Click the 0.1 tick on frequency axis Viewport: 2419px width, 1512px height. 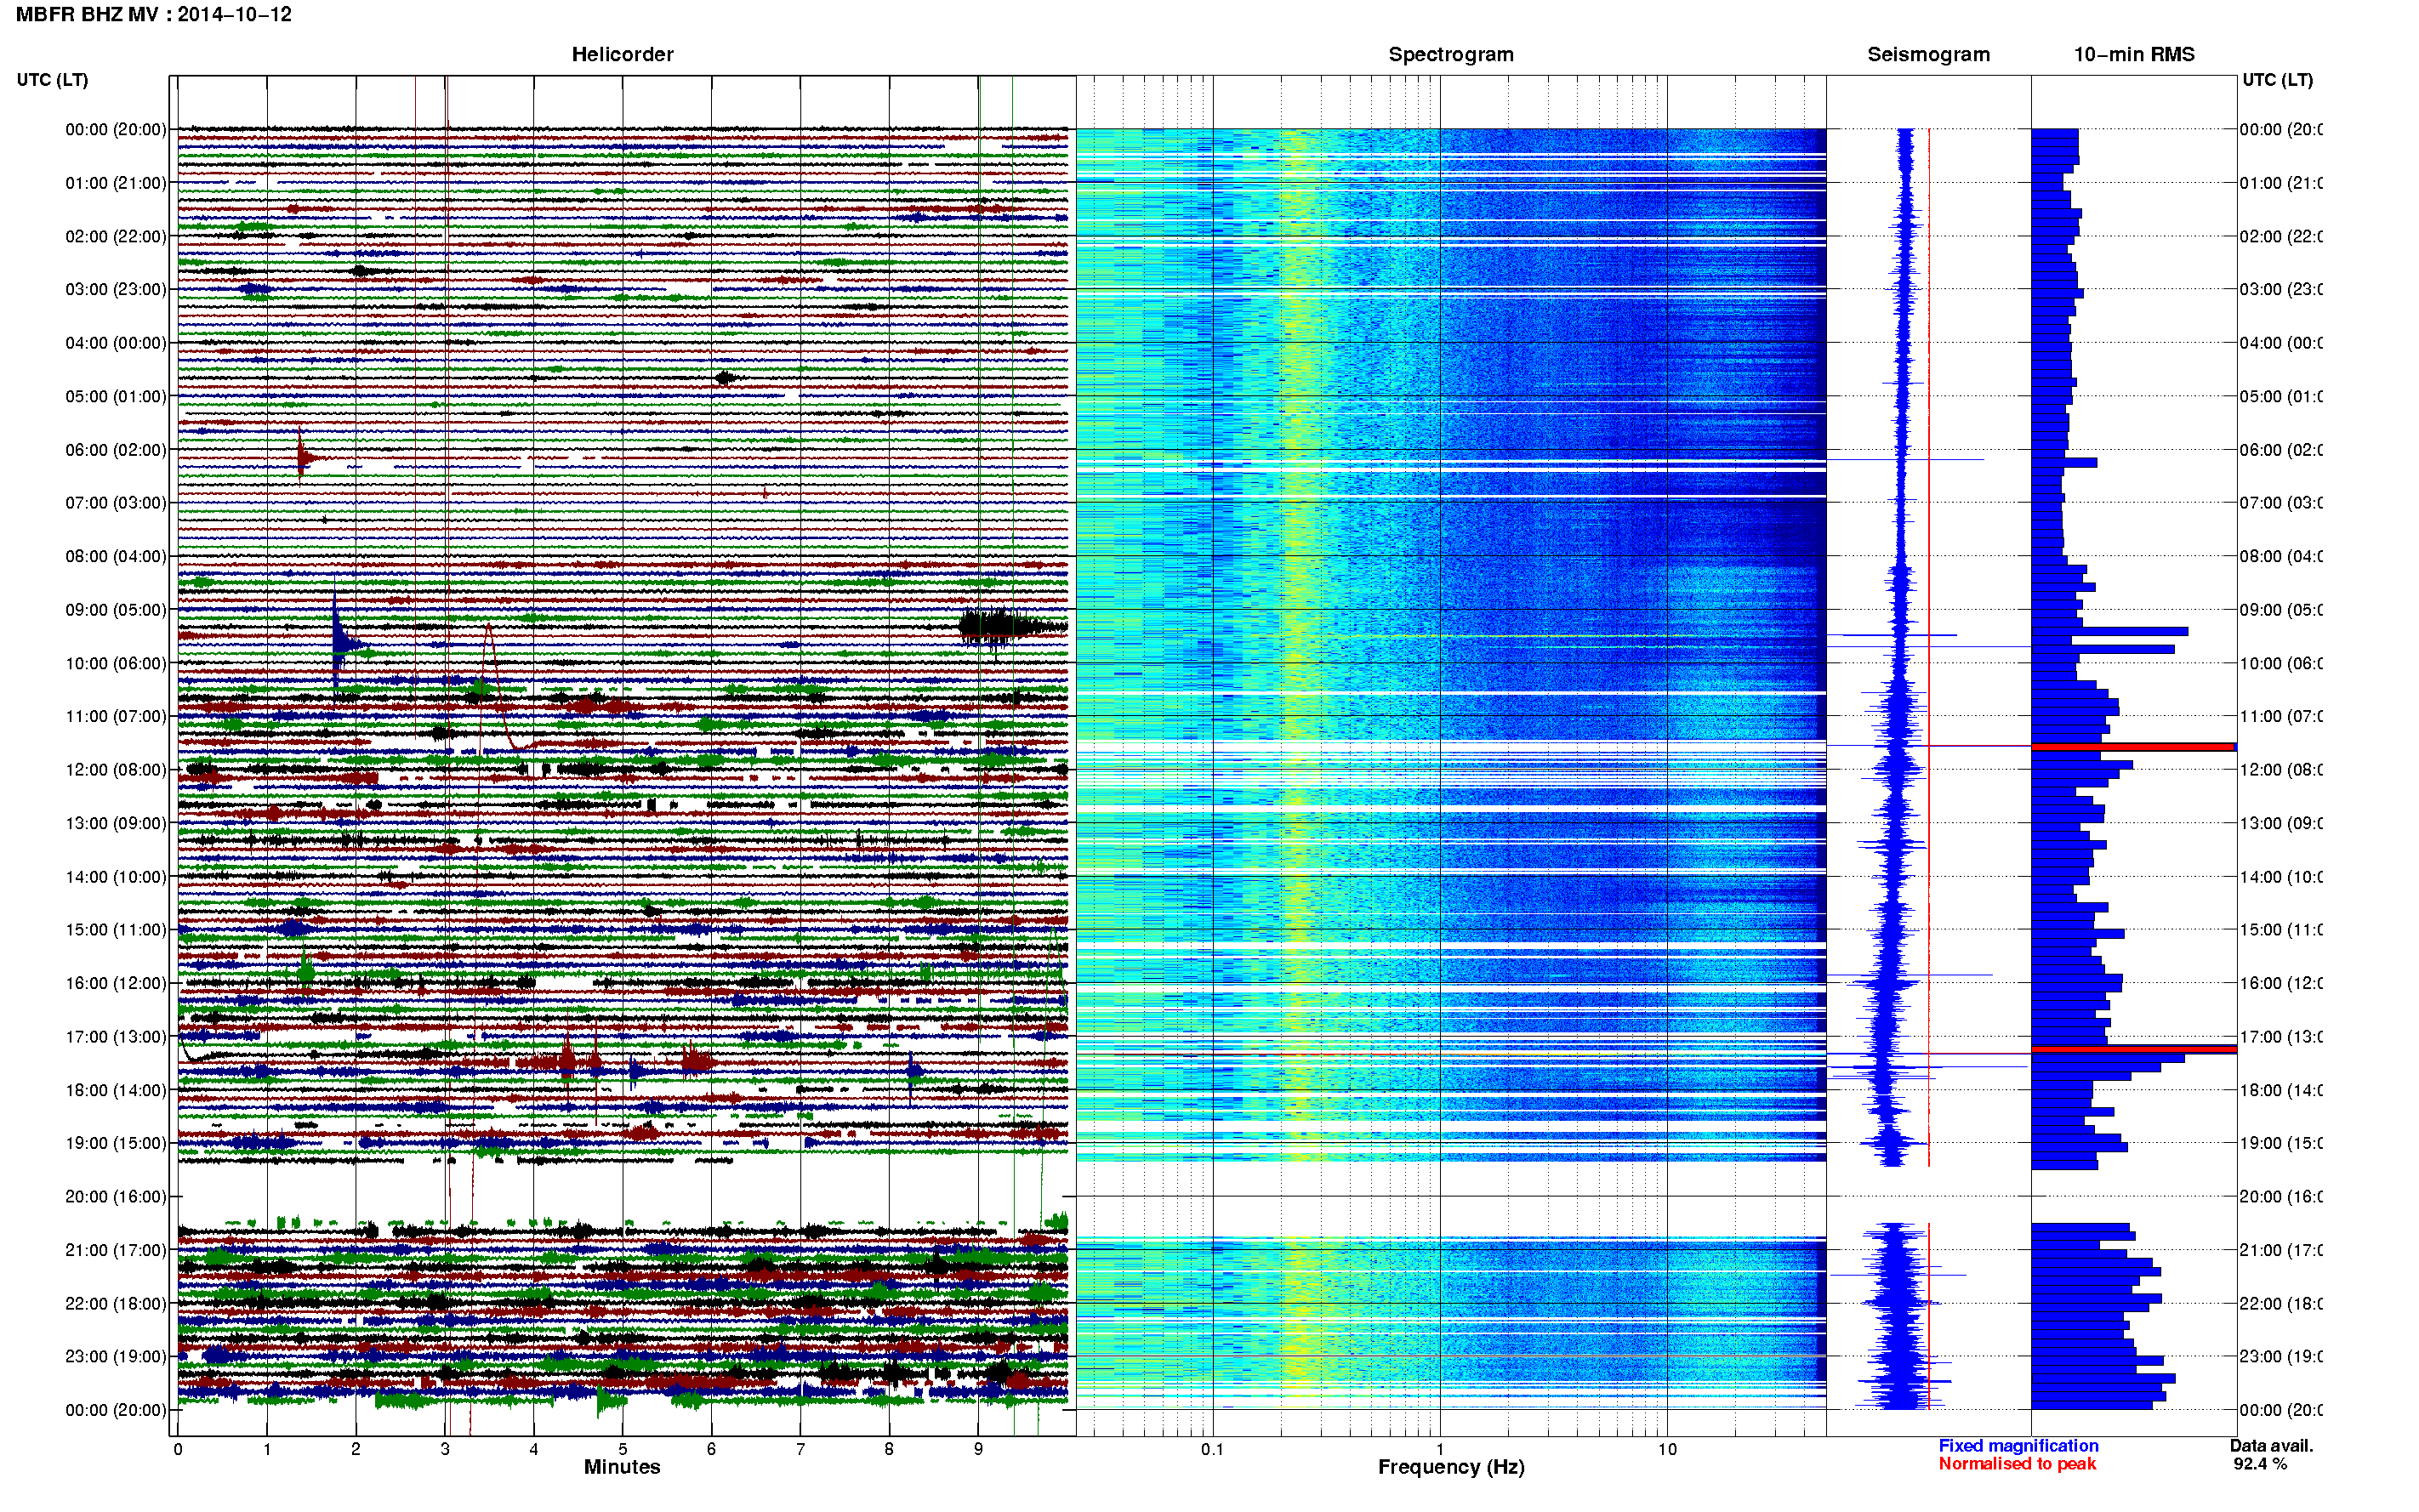1212,1449
